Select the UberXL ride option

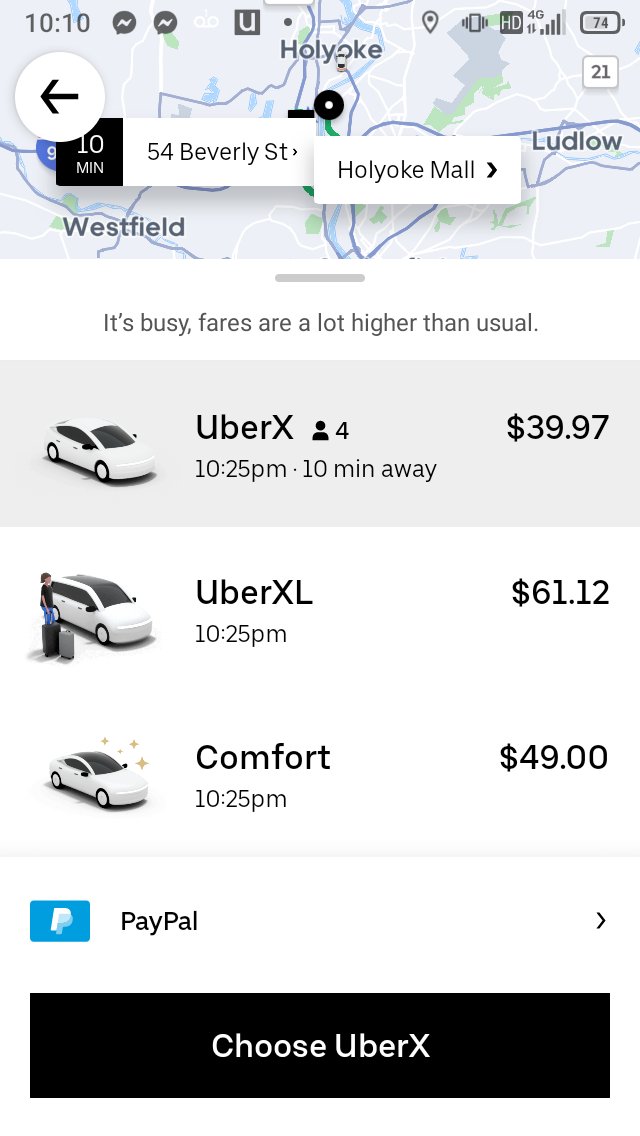coord(320,608)
